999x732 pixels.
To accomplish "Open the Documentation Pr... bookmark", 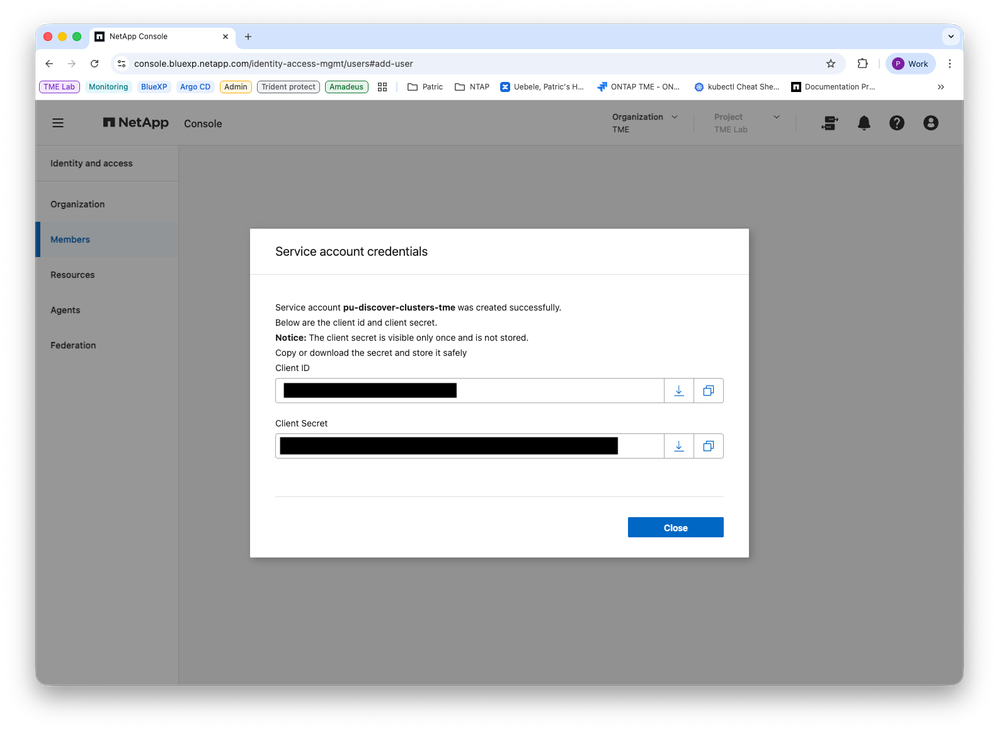I will coord(833,87).
